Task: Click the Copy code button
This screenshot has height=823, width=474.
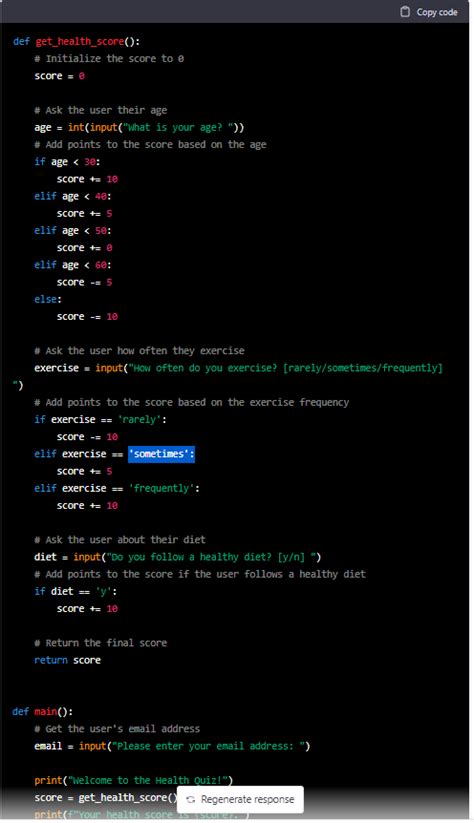Action: point(428,12)
